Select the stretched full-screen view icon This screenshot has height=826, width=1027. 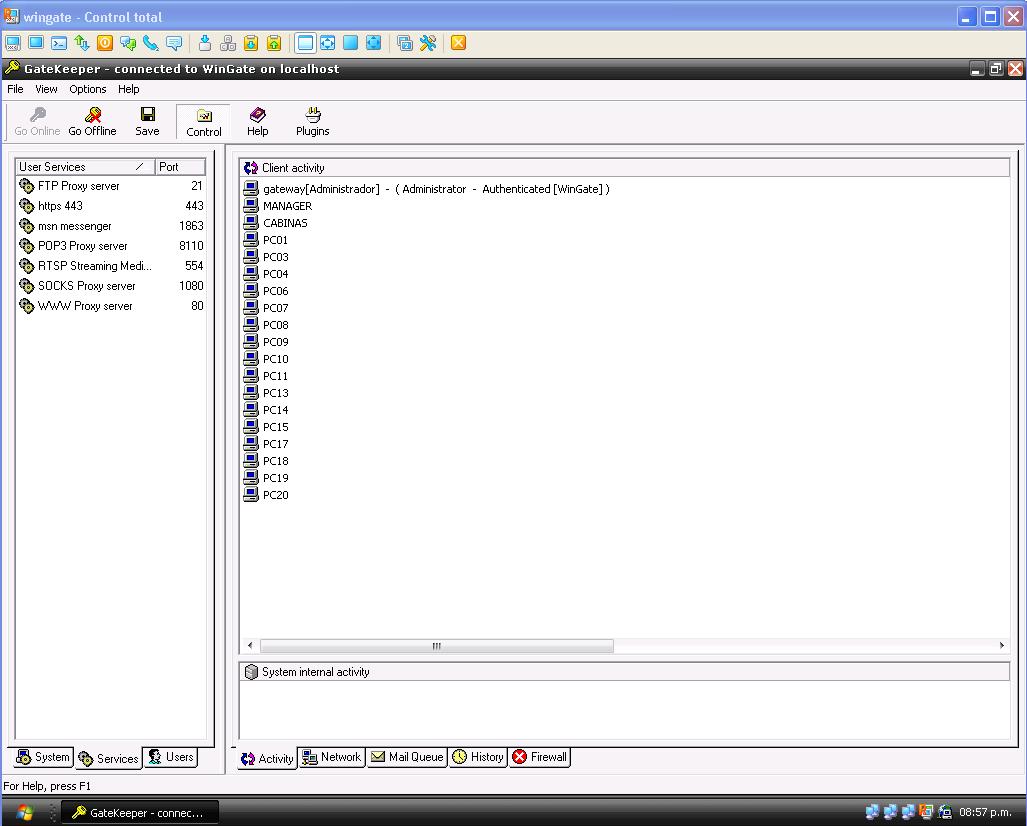point(373,43)
